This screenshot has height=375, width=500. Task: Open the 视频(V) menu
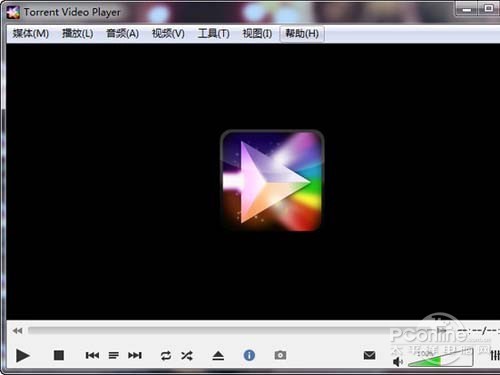tap(168, 34)
